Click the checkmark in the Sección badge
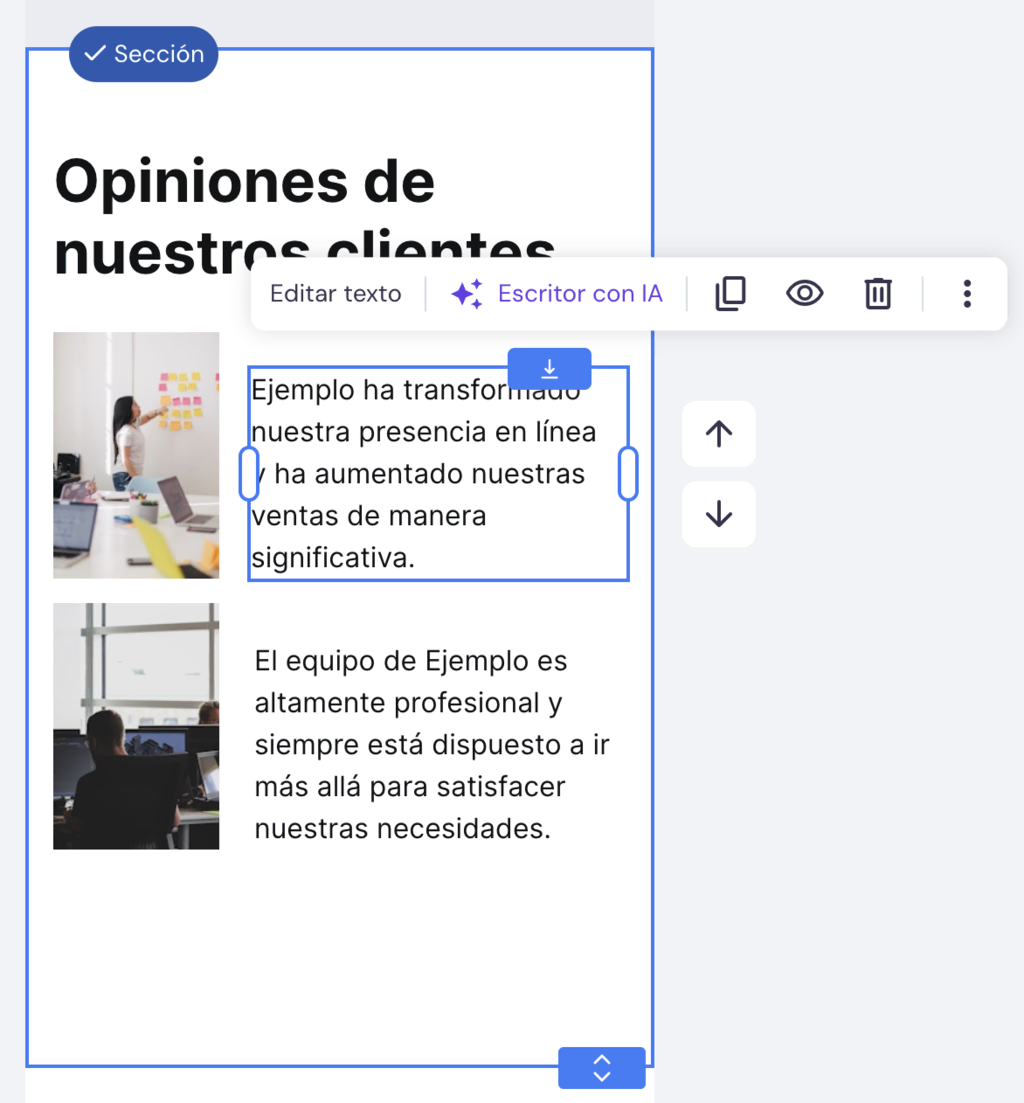Viewport: 1024px width, 1103px height. click(x=95, y=54)
